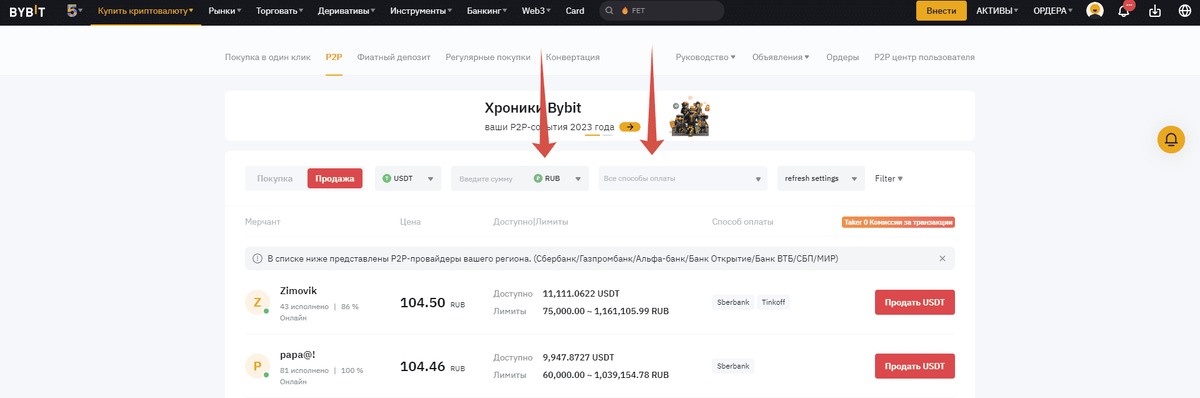Click Продать USDT for Zimovik
The width and height of the screenshot is (1200, 398).
click(915, 302)
